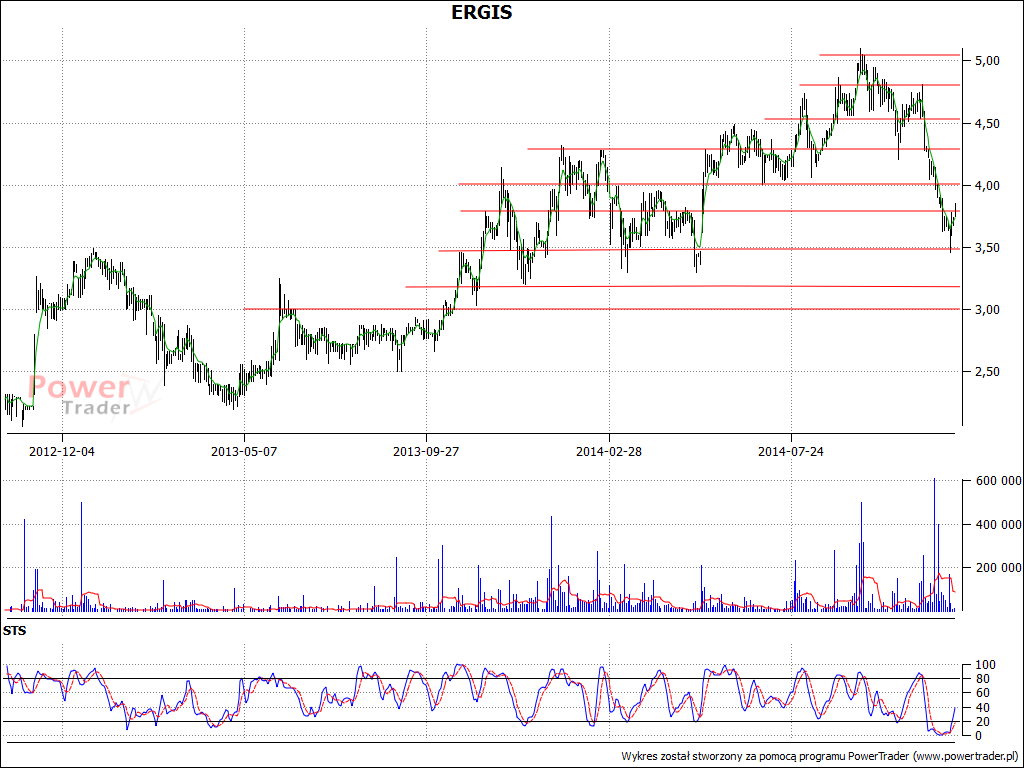Click the STS indicator label
The width and height of the screenshot is (1024, 768).
(14, 631)
